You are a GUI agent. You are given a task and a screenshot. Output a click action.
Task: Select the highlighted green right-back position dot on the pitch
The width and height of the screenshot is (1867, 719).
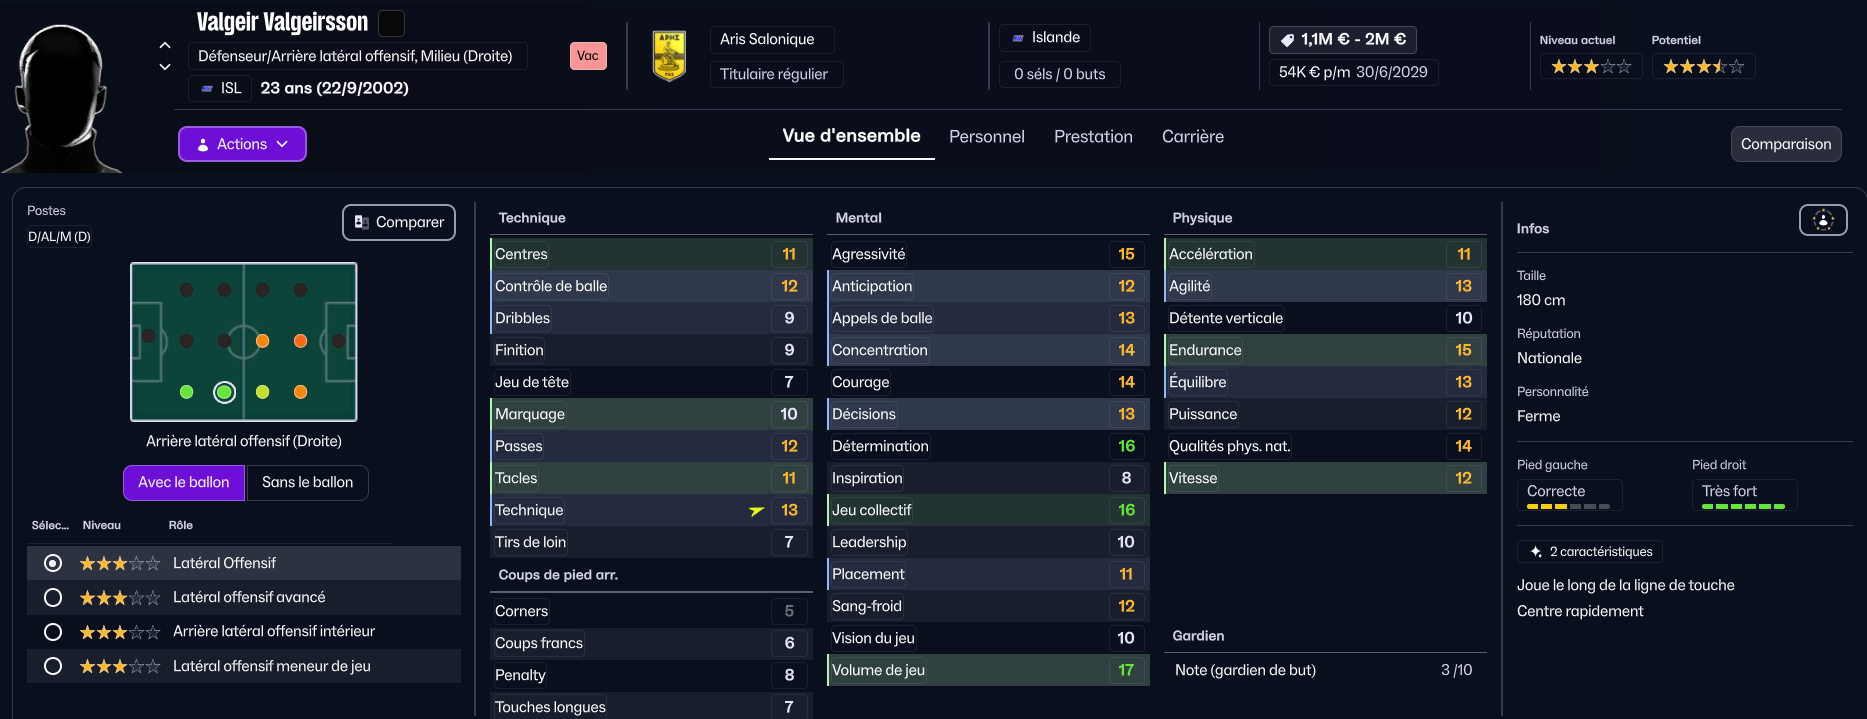point(224,392)
